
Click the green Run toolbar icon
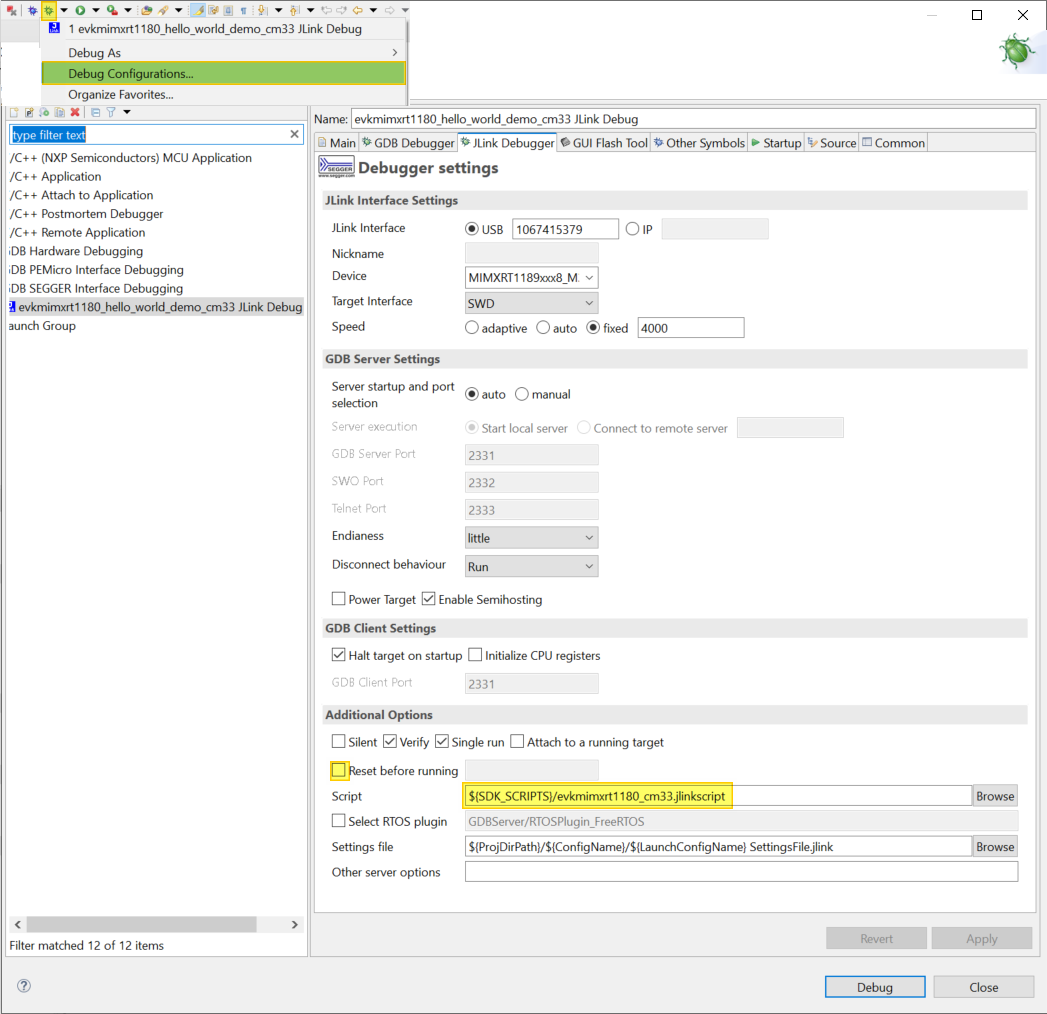(80, 10)
